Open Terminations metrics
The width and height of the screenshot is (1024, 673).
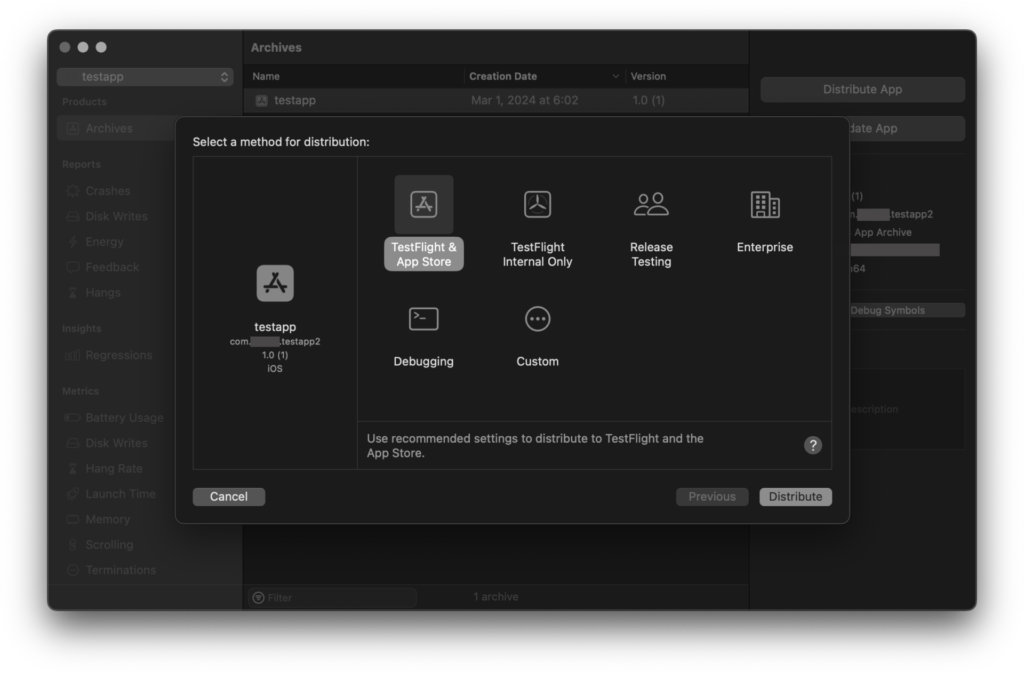(x=121, y=570)
